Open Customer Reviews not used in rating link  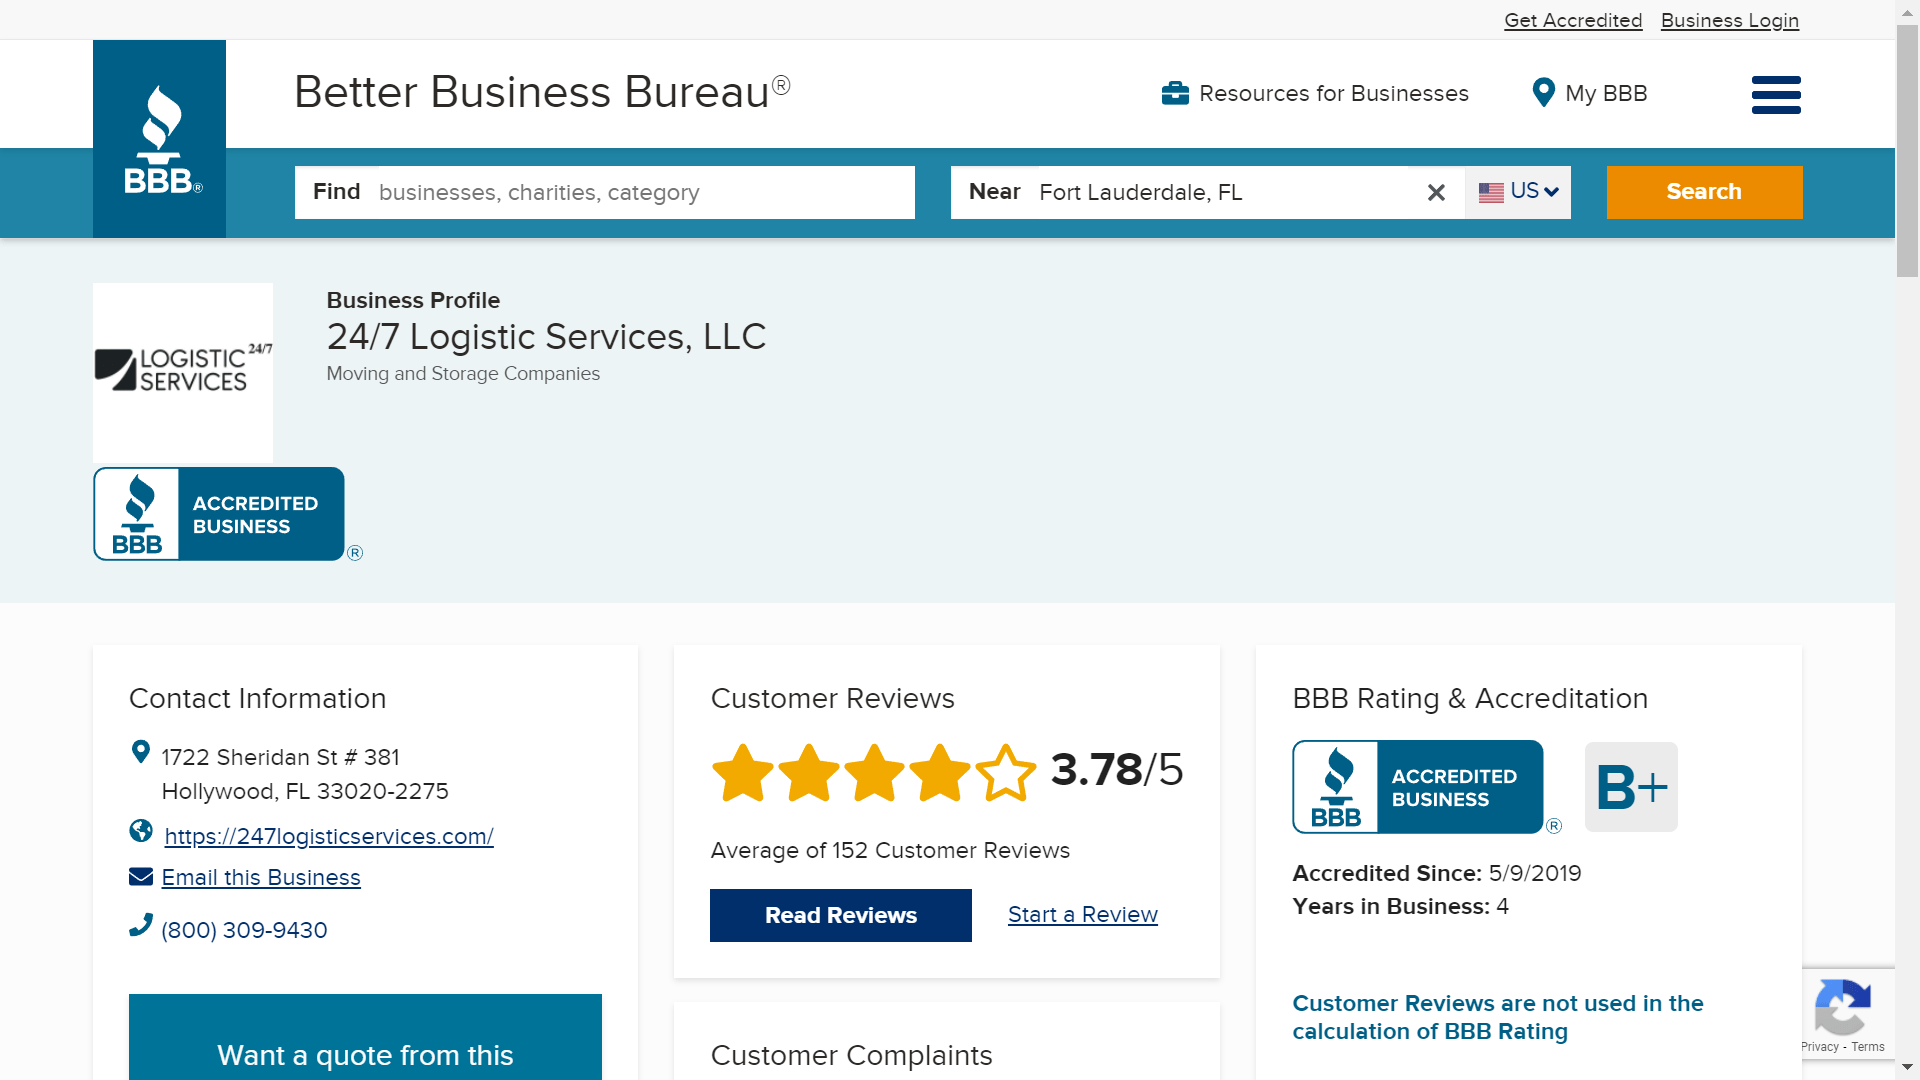[x=1498, y=1017]
